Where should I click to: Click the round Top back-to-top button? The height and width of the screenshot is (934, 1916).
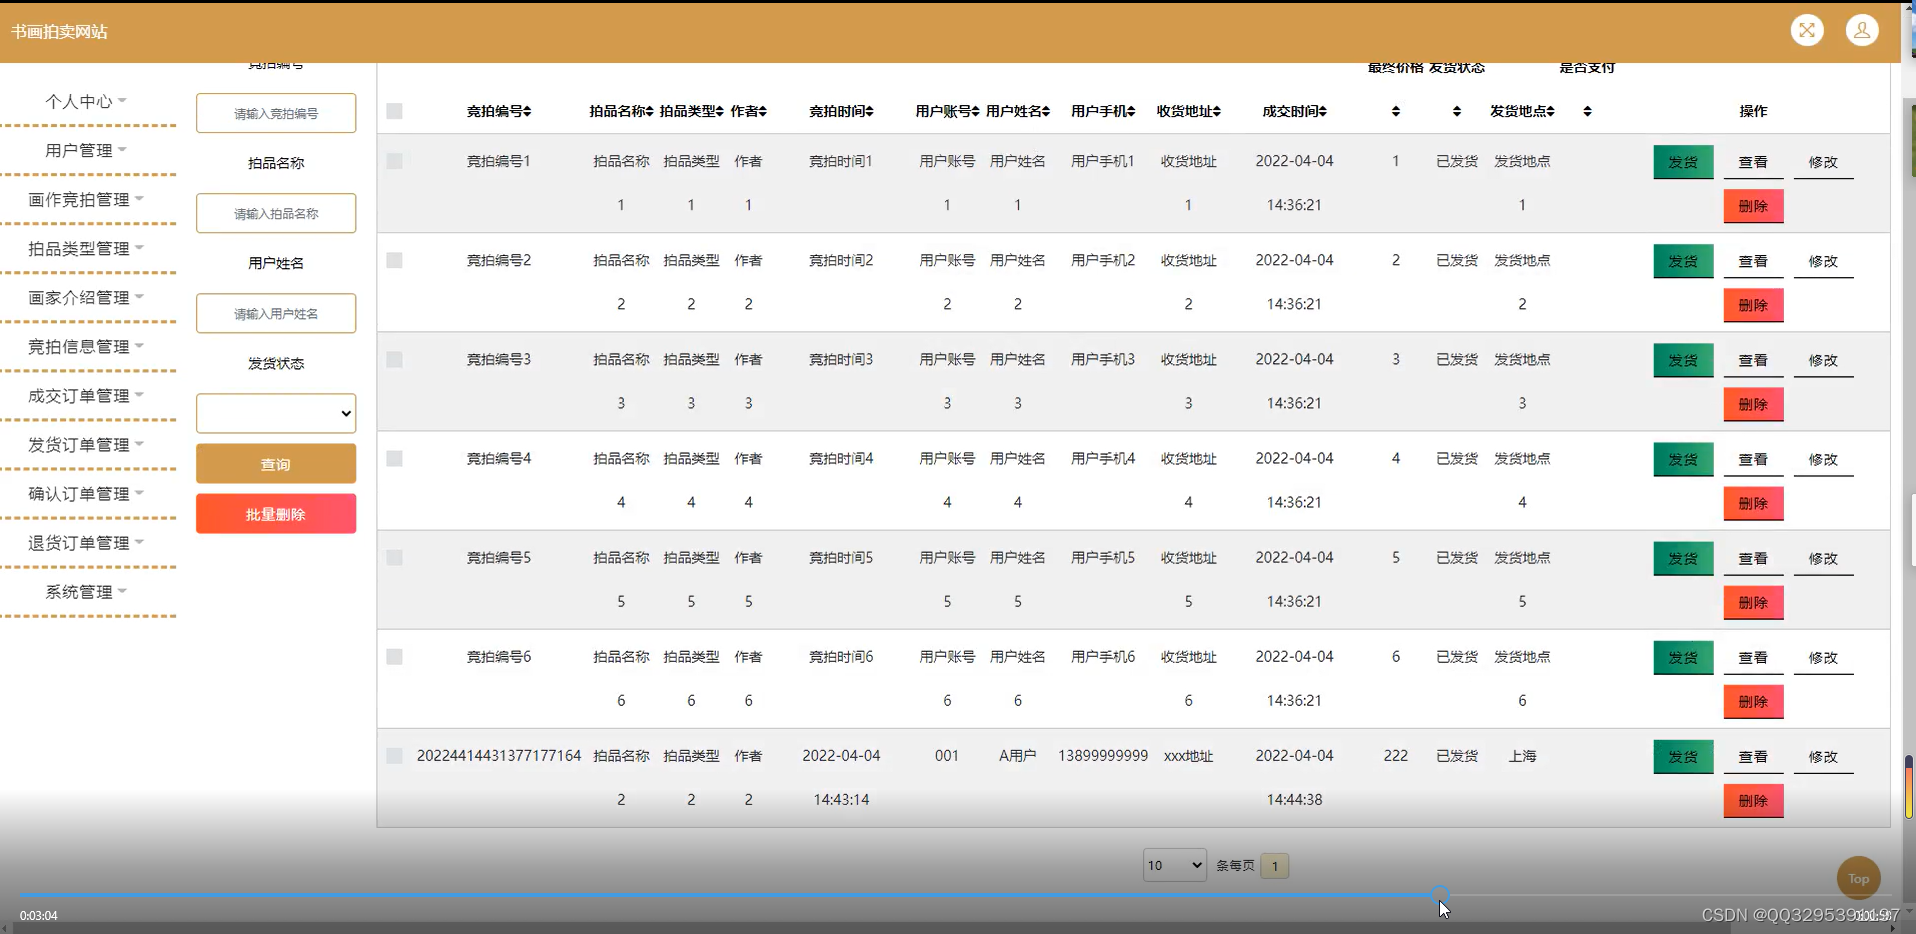click(1858, 878)
